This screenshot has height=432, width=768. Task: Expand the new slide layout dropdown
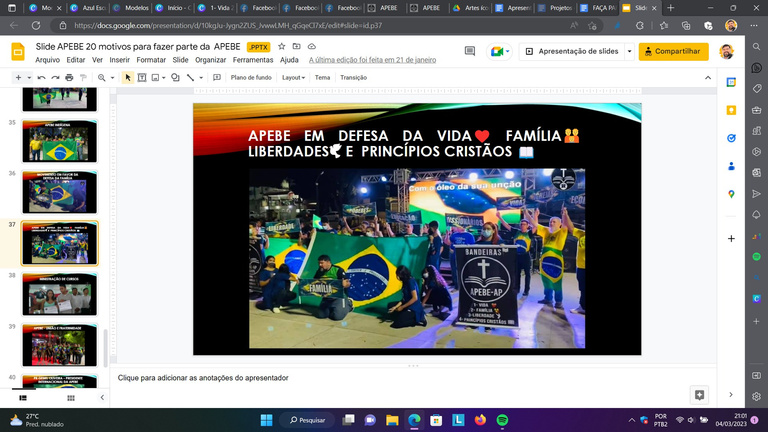pos(29,77)
